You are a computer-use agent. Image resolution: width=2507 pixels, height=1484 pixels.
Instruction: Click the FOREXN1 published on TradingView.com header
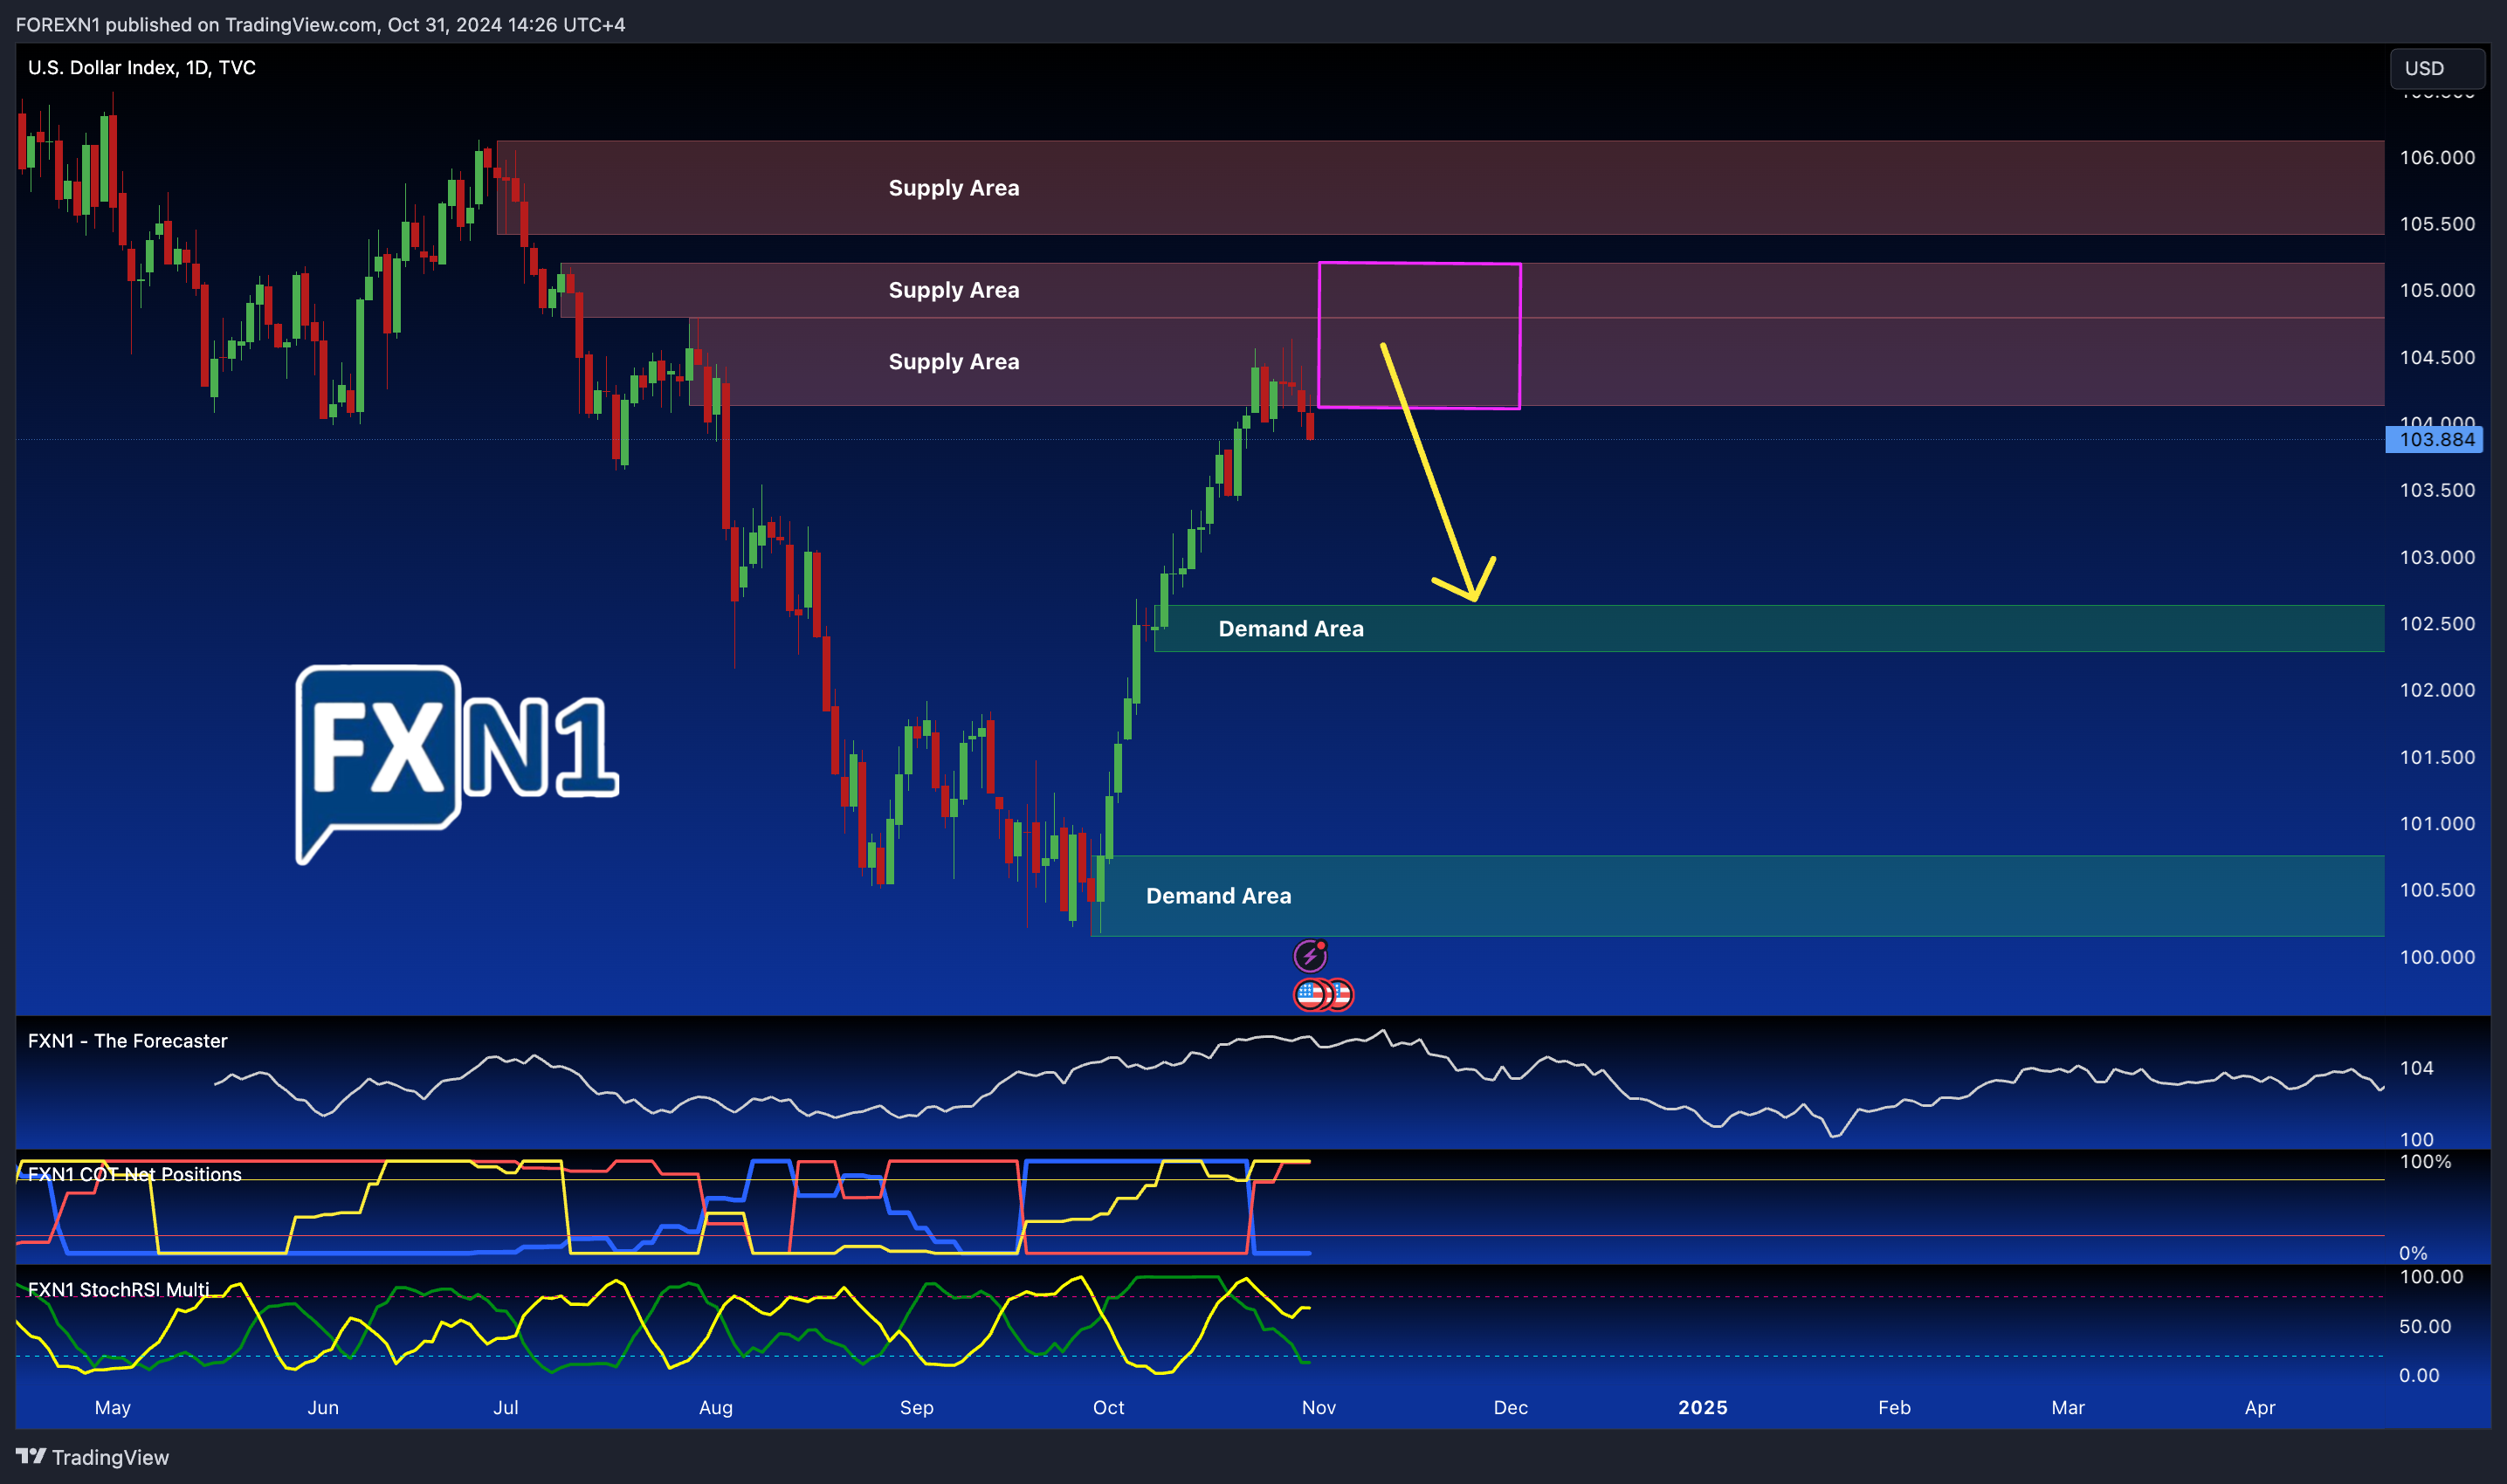point(321,24)
